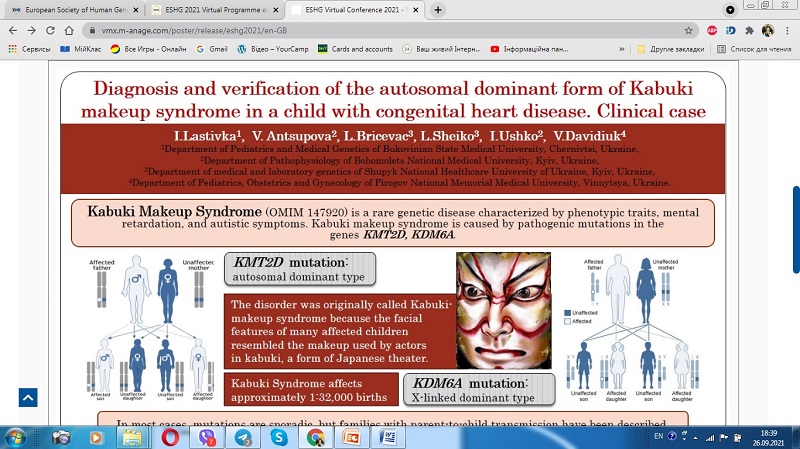This screenshot has width=800, height=449.
Task: Click the EN language indicator in the tray
Action: (x=655, y=436)
